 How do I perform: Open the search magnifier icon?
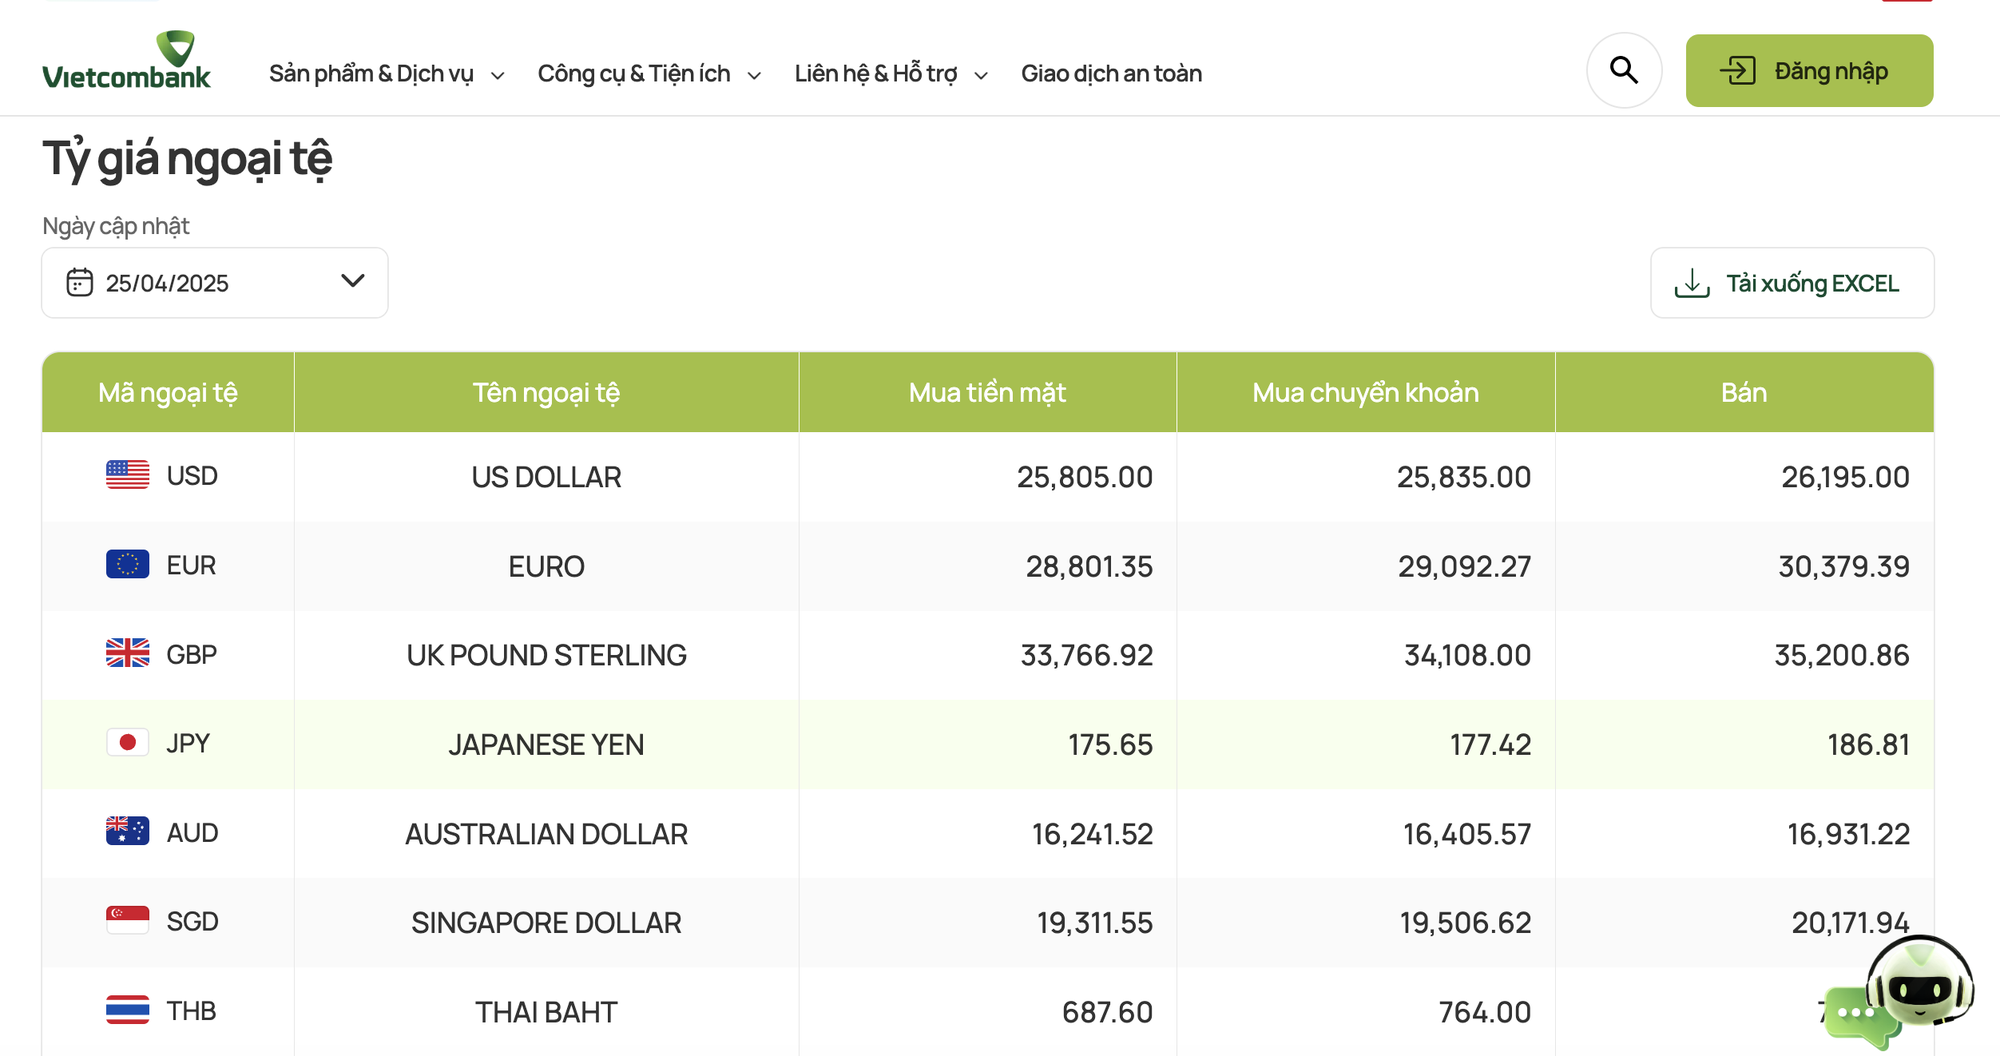(1624, 71)
